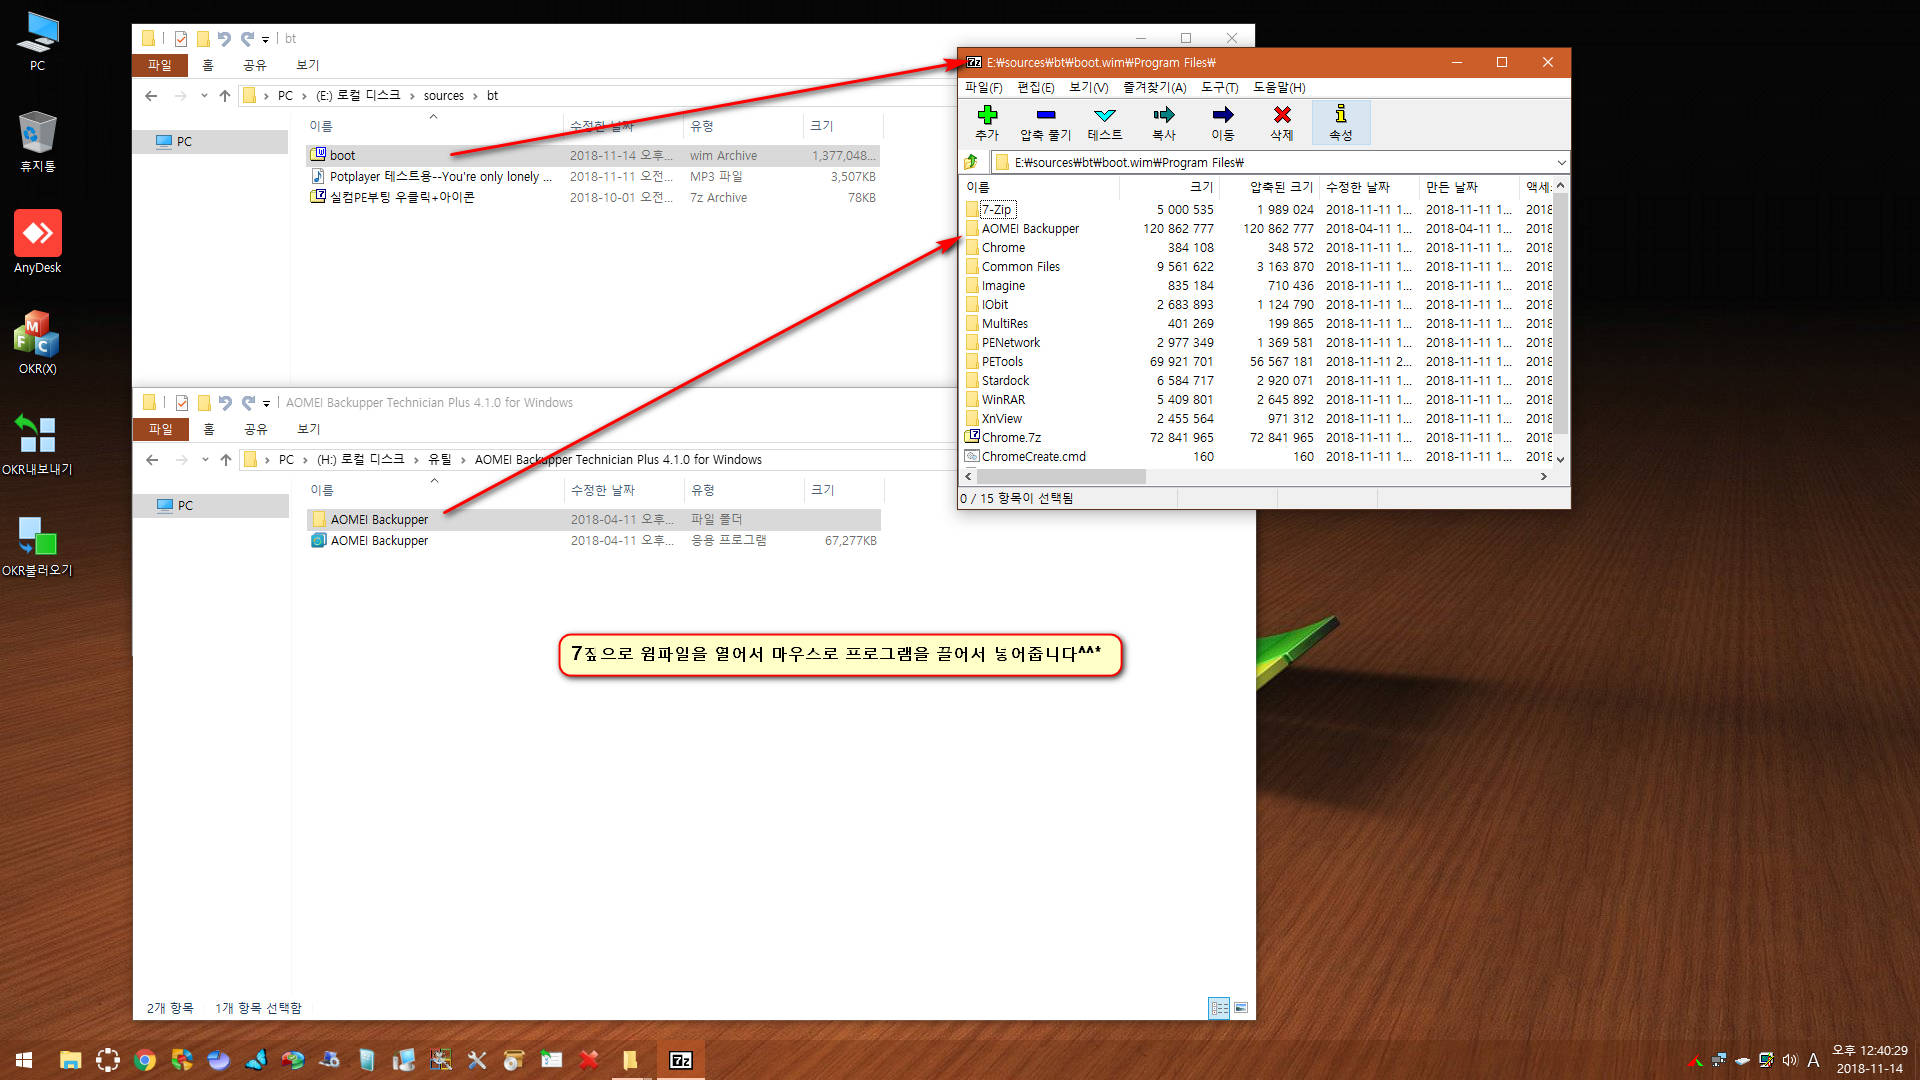Image resolution: width=1920 pixels, height=1080 pixels.
Task: Click the 삭제 (Delete) red X icon
Action: pos(1282,114)
